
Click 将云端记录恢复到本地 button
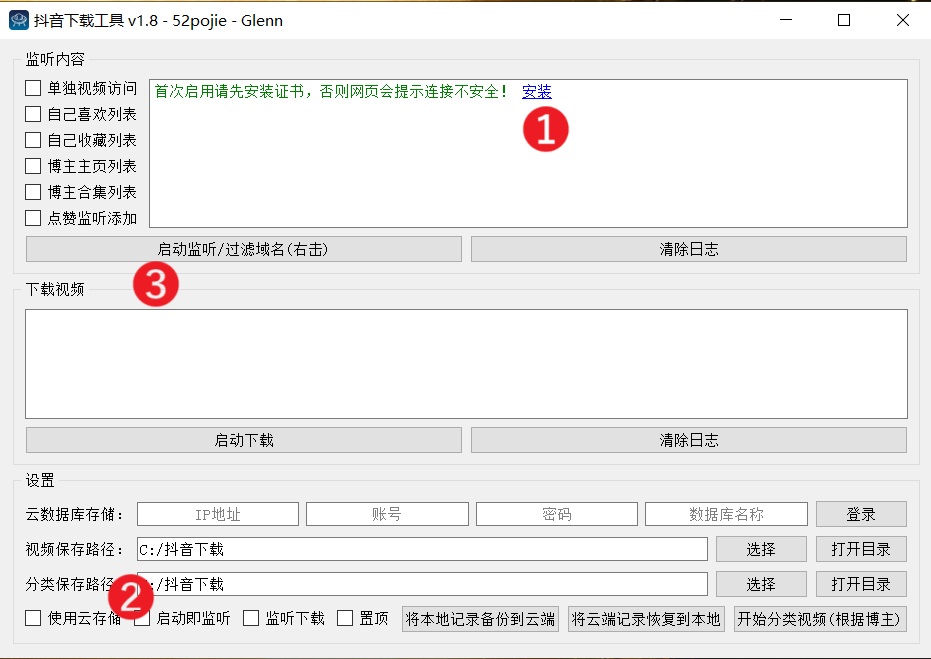tap(646, 619)
